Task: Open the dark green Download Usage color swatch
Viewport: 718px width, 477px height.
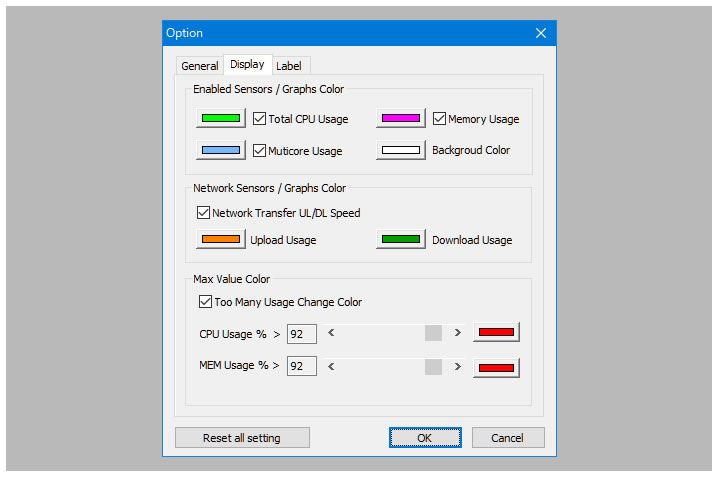Action: 401,240
